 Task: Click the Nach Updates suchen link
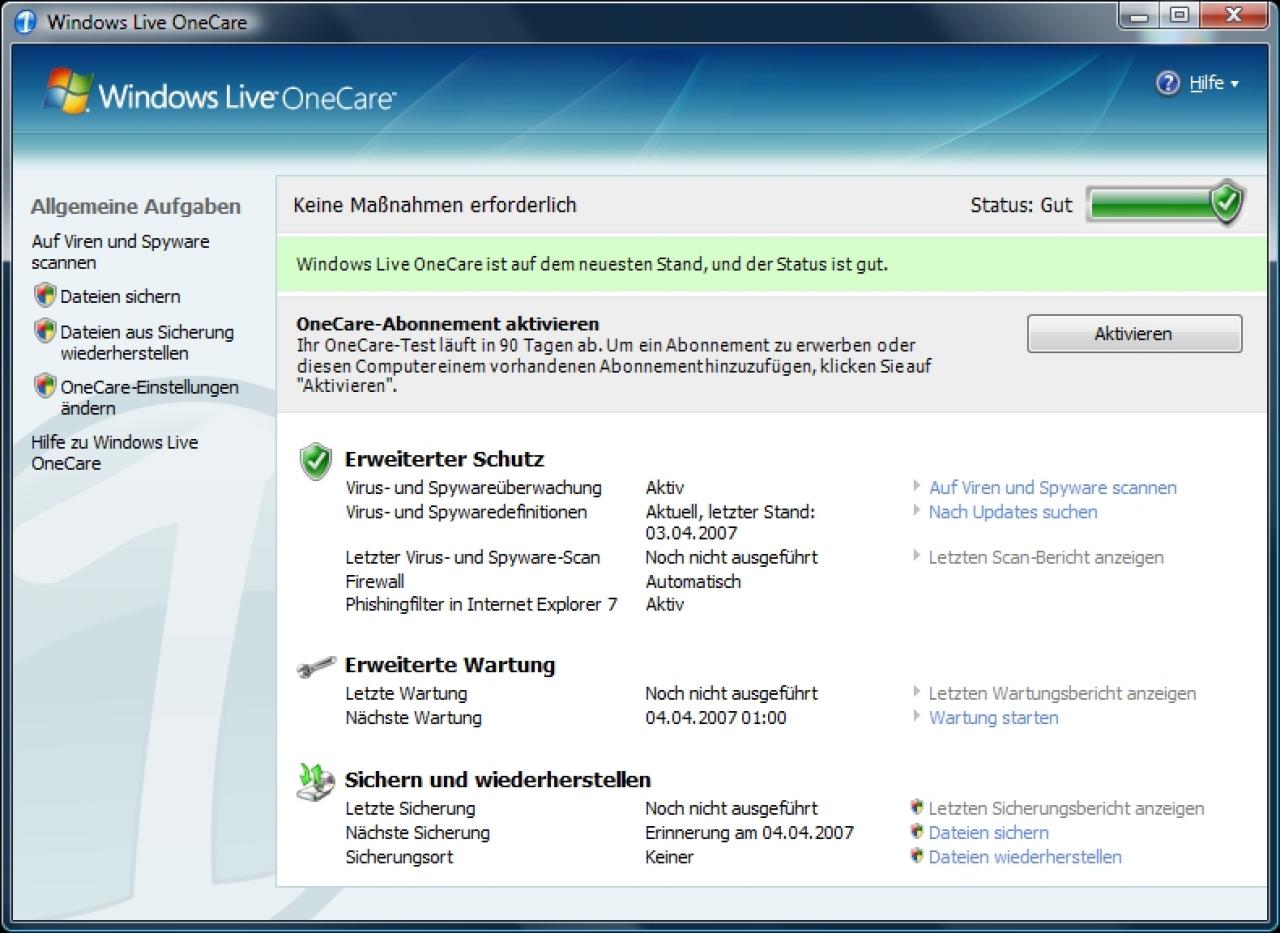coord(1013,512)
